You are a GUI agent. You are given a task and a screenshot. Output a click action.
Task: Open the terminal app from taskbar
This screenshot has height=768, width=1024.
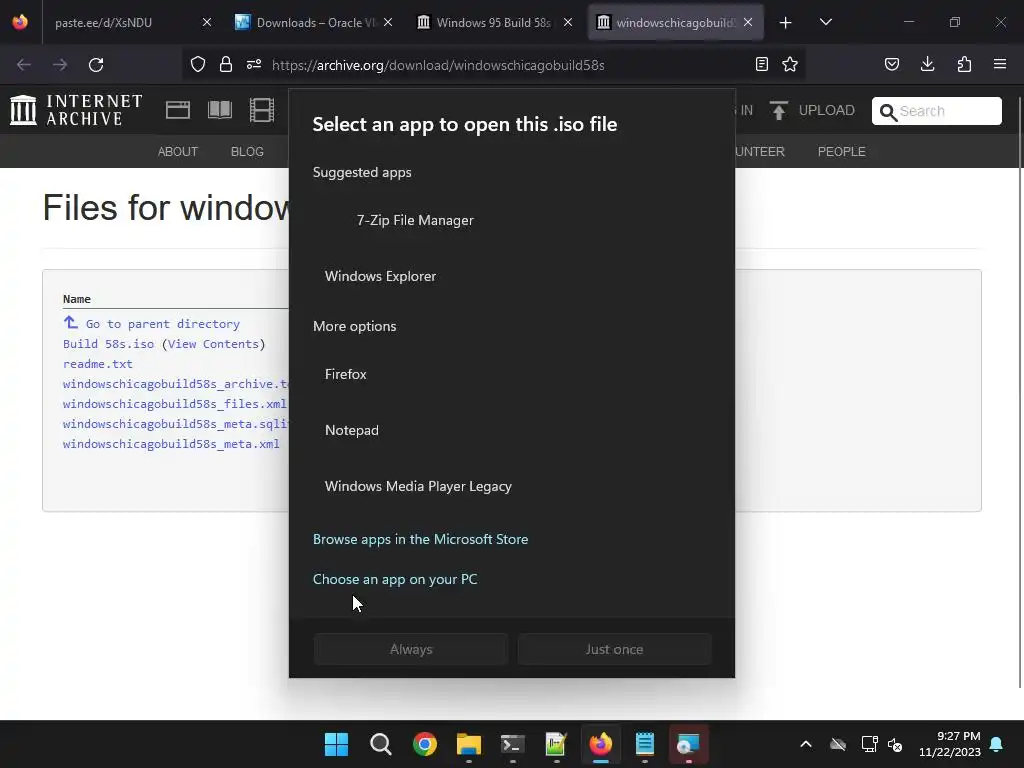[x=513, y=744]
